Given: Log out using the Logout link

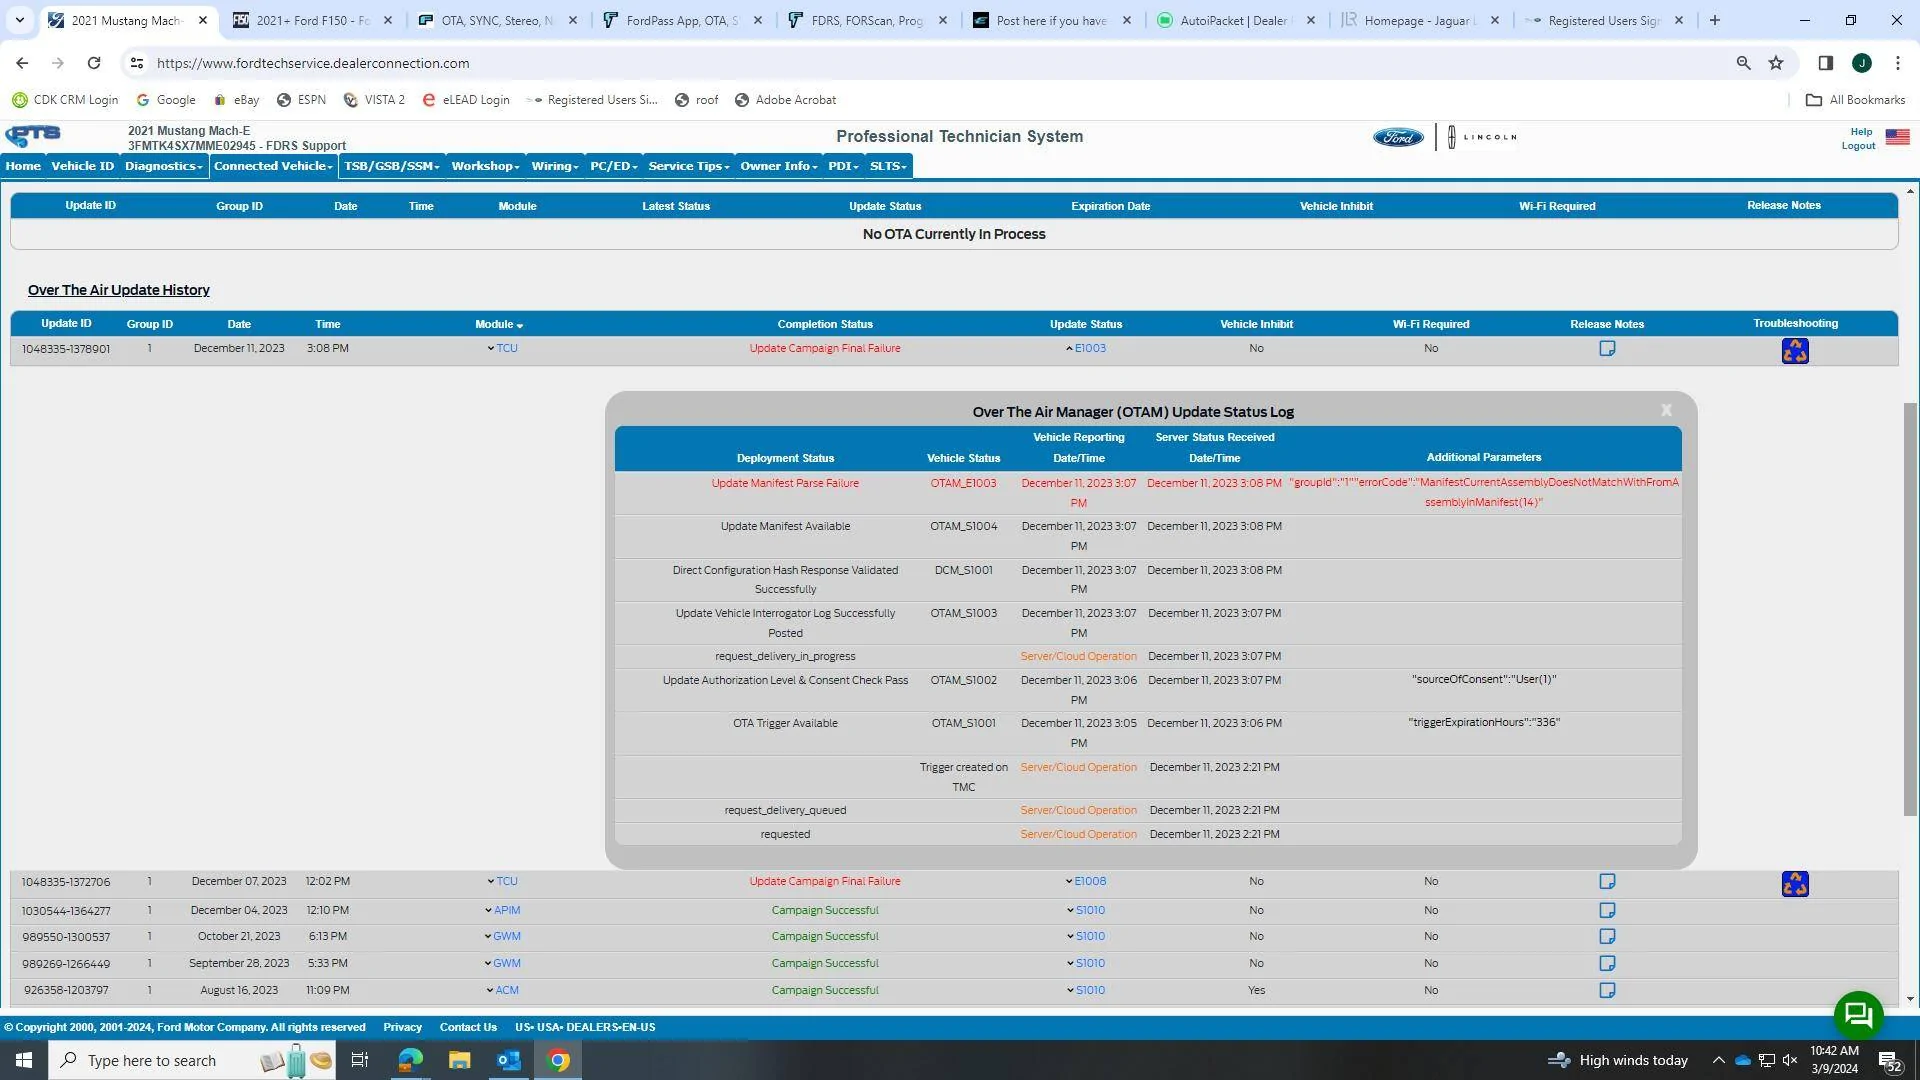Looking at the screenshot, I should pyautogui.click(x=1858, y=146).
